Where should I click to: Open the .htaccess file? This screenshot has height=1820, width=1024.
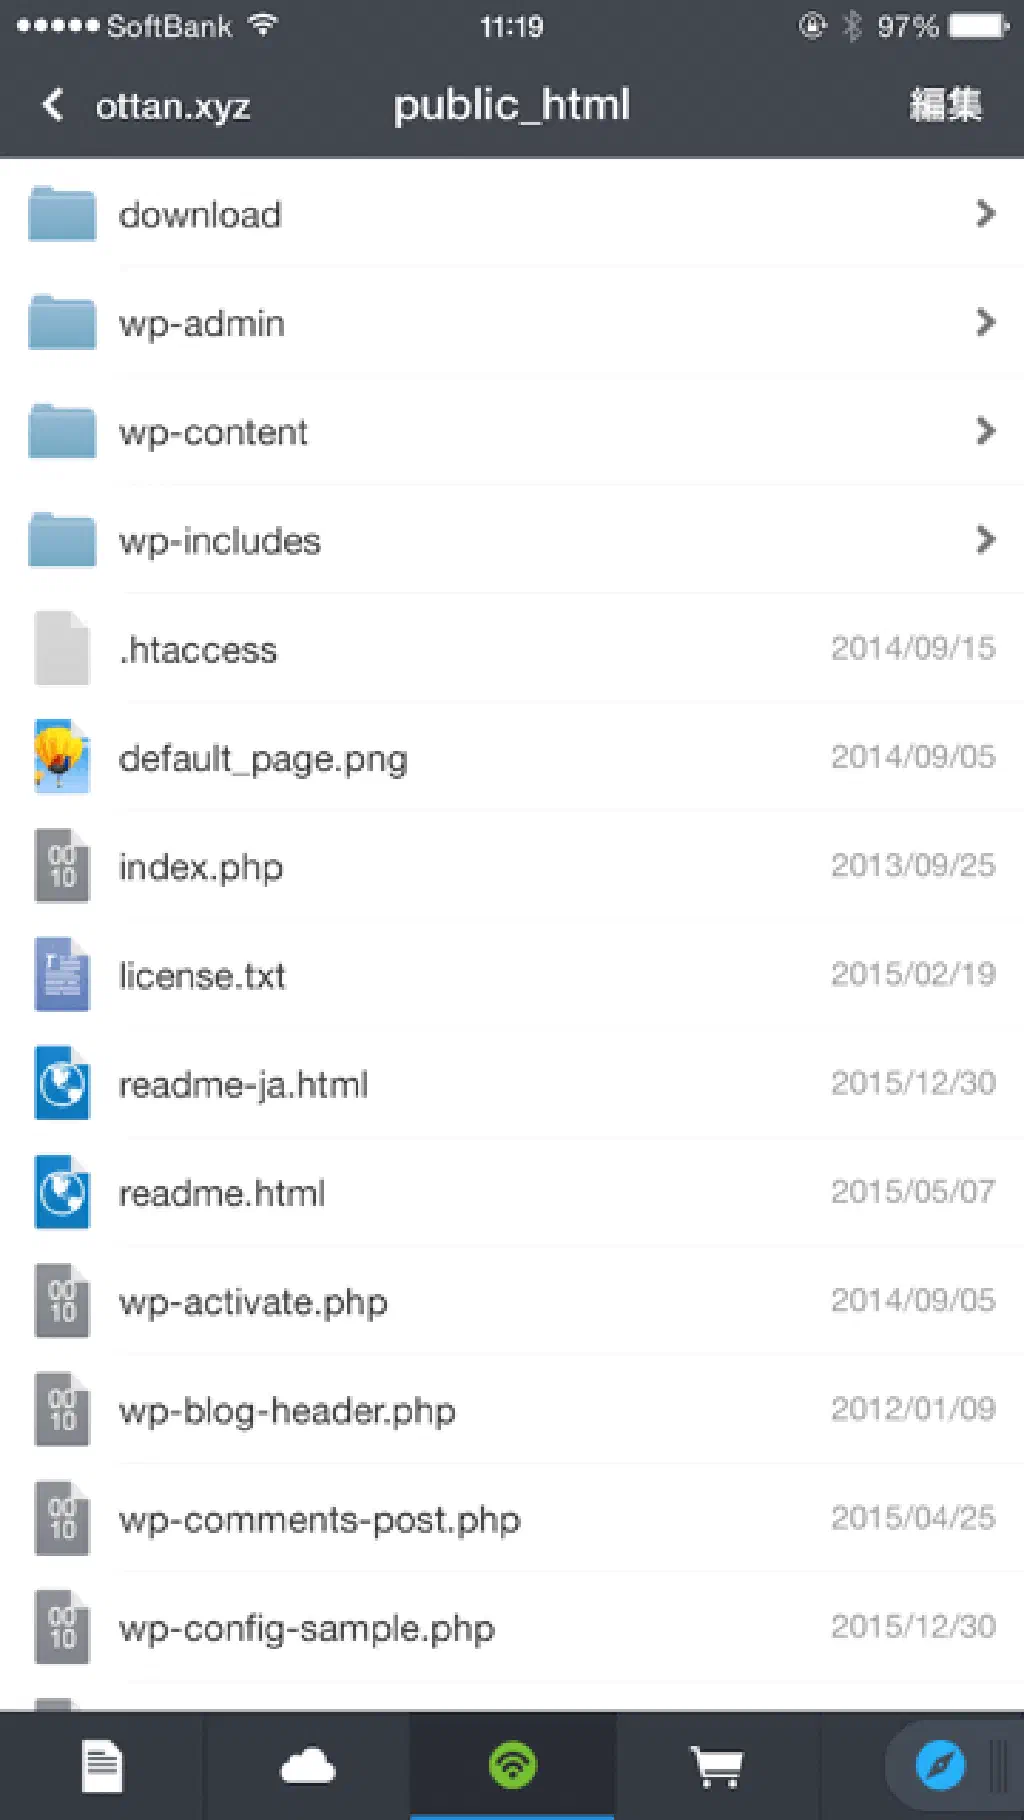pos(198,650)
